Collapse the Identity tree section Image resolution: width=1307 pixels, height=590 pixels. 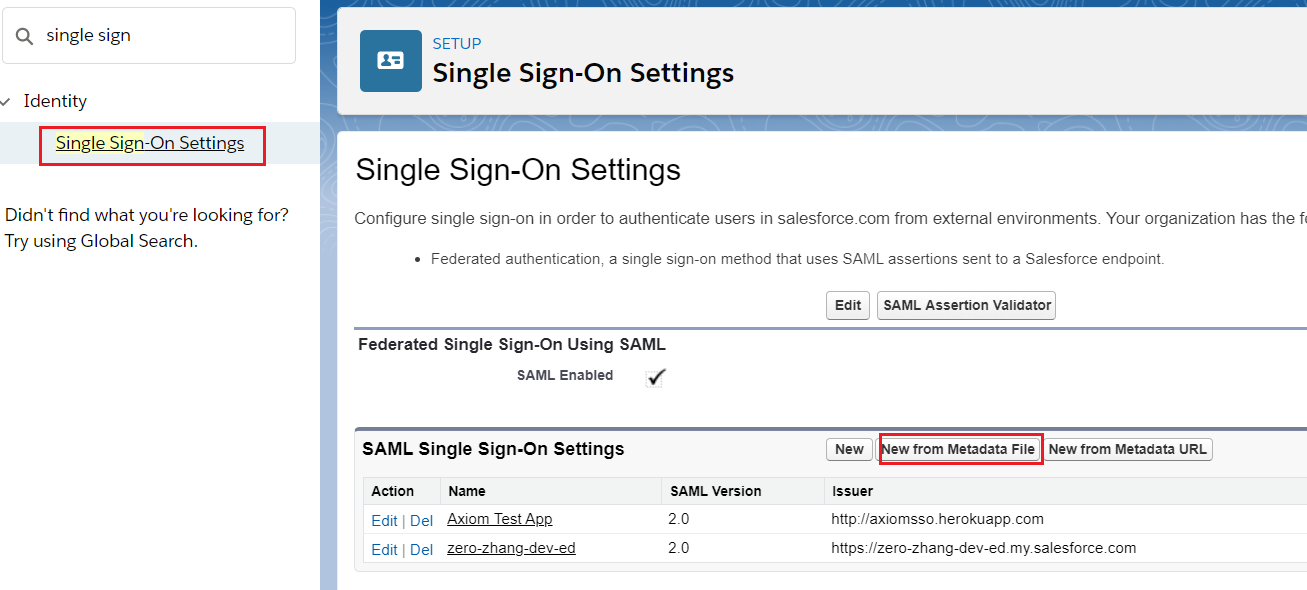[x=6, y=102]
